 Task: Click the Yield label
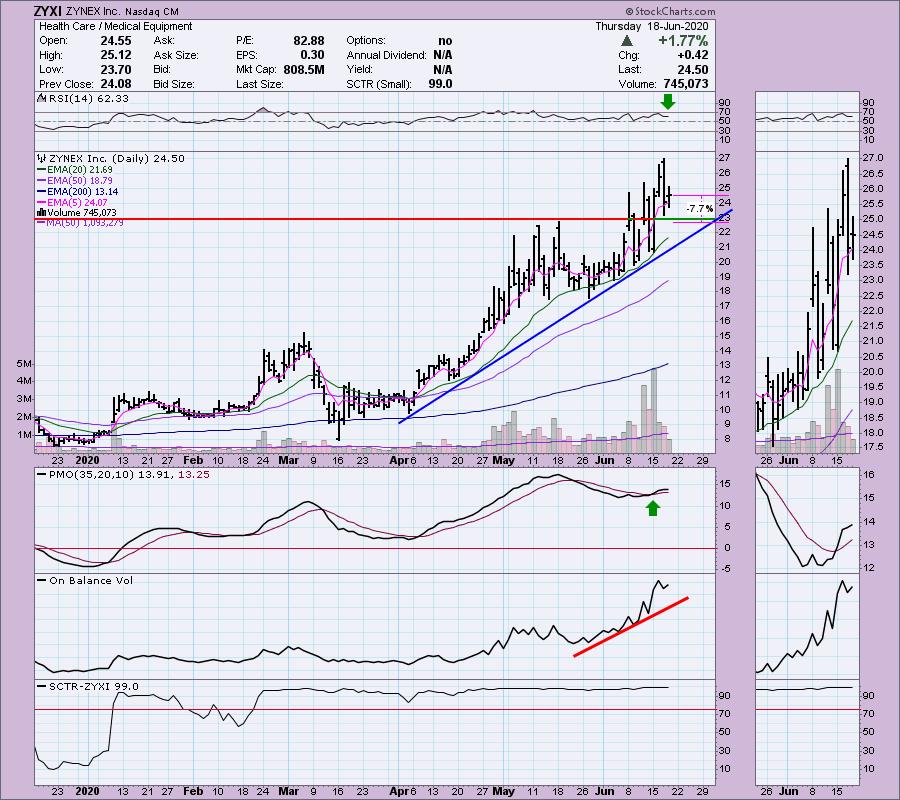[359, 69]
